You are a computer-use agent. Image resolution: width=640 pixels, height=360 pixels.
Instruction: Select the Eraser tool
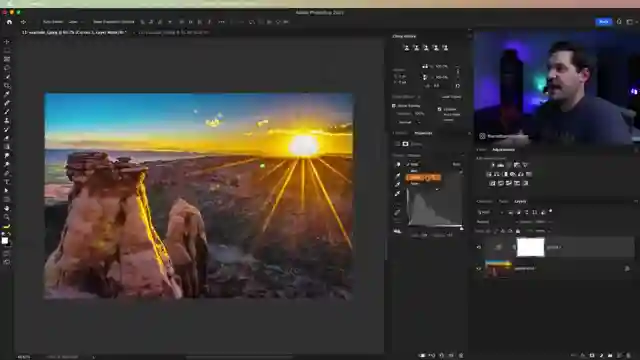point(7,138)
